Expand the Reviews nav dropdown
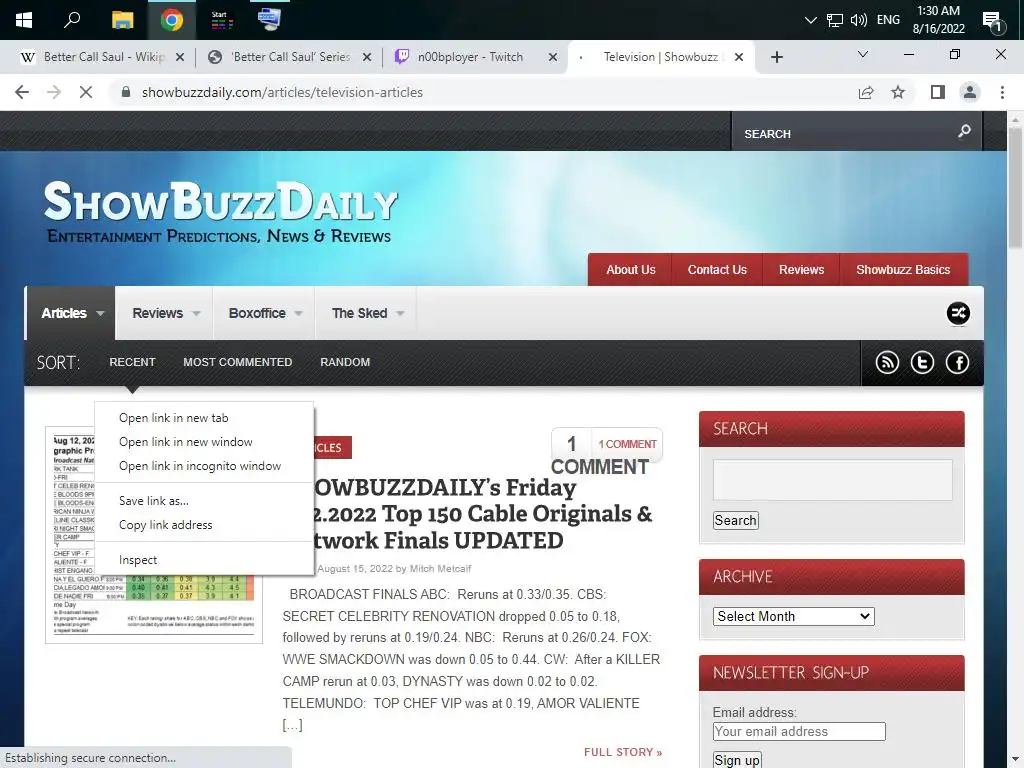1024x768 pixels. click(165, 313)
